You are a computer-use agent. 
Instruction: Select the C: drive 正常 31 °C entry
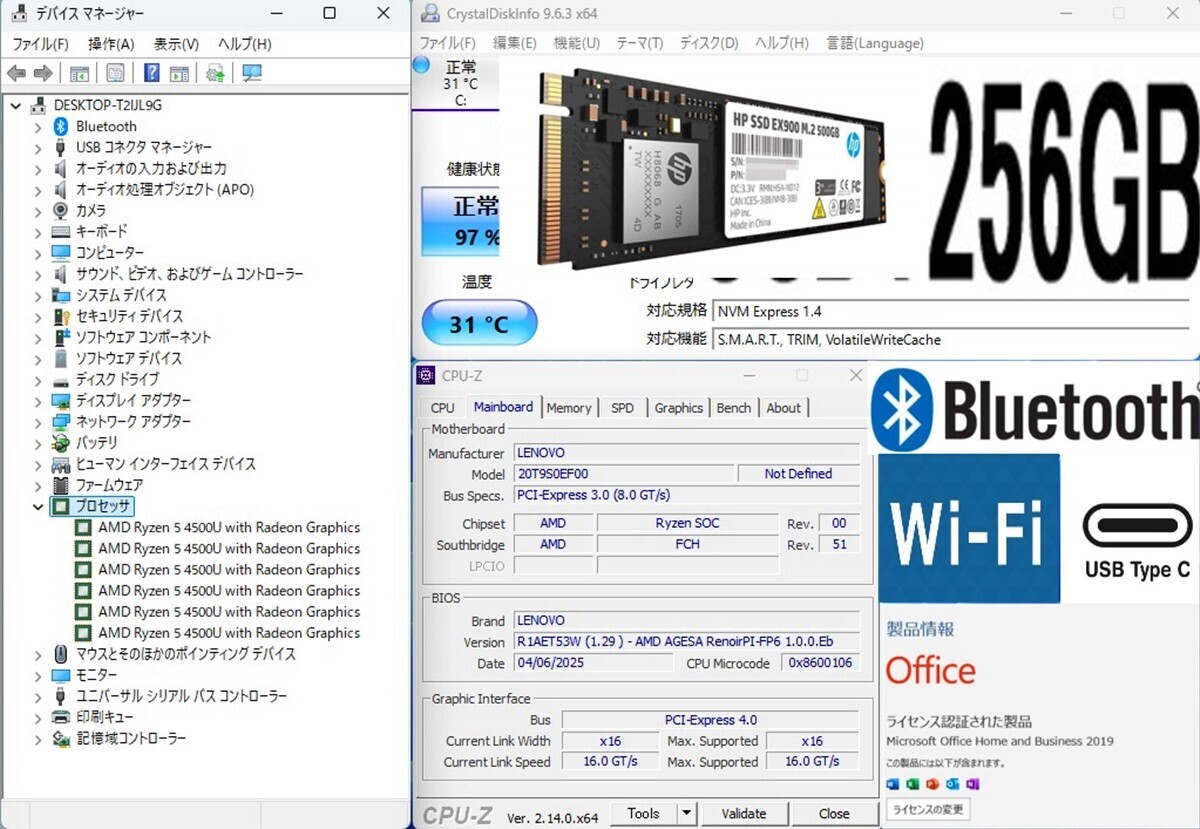point(460,82)
